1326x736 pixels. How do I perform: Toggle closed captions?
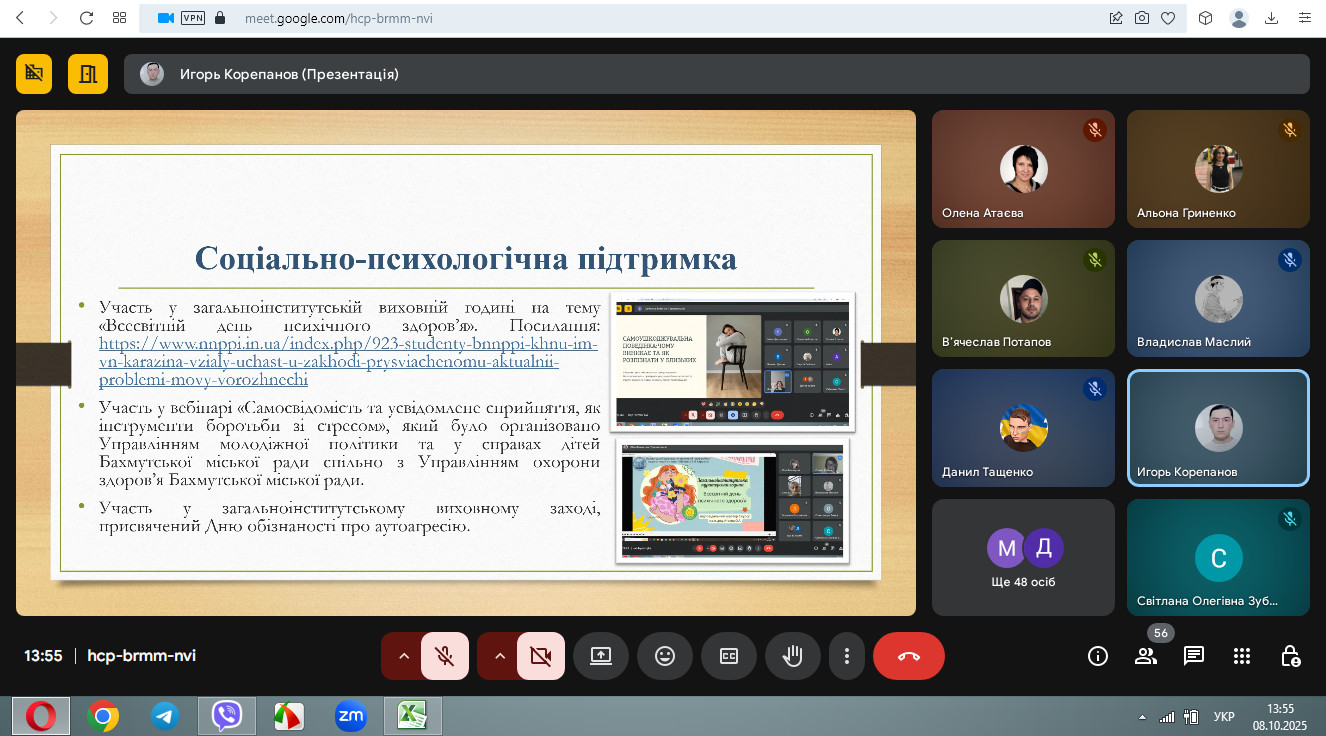click(x=729, y=656)
